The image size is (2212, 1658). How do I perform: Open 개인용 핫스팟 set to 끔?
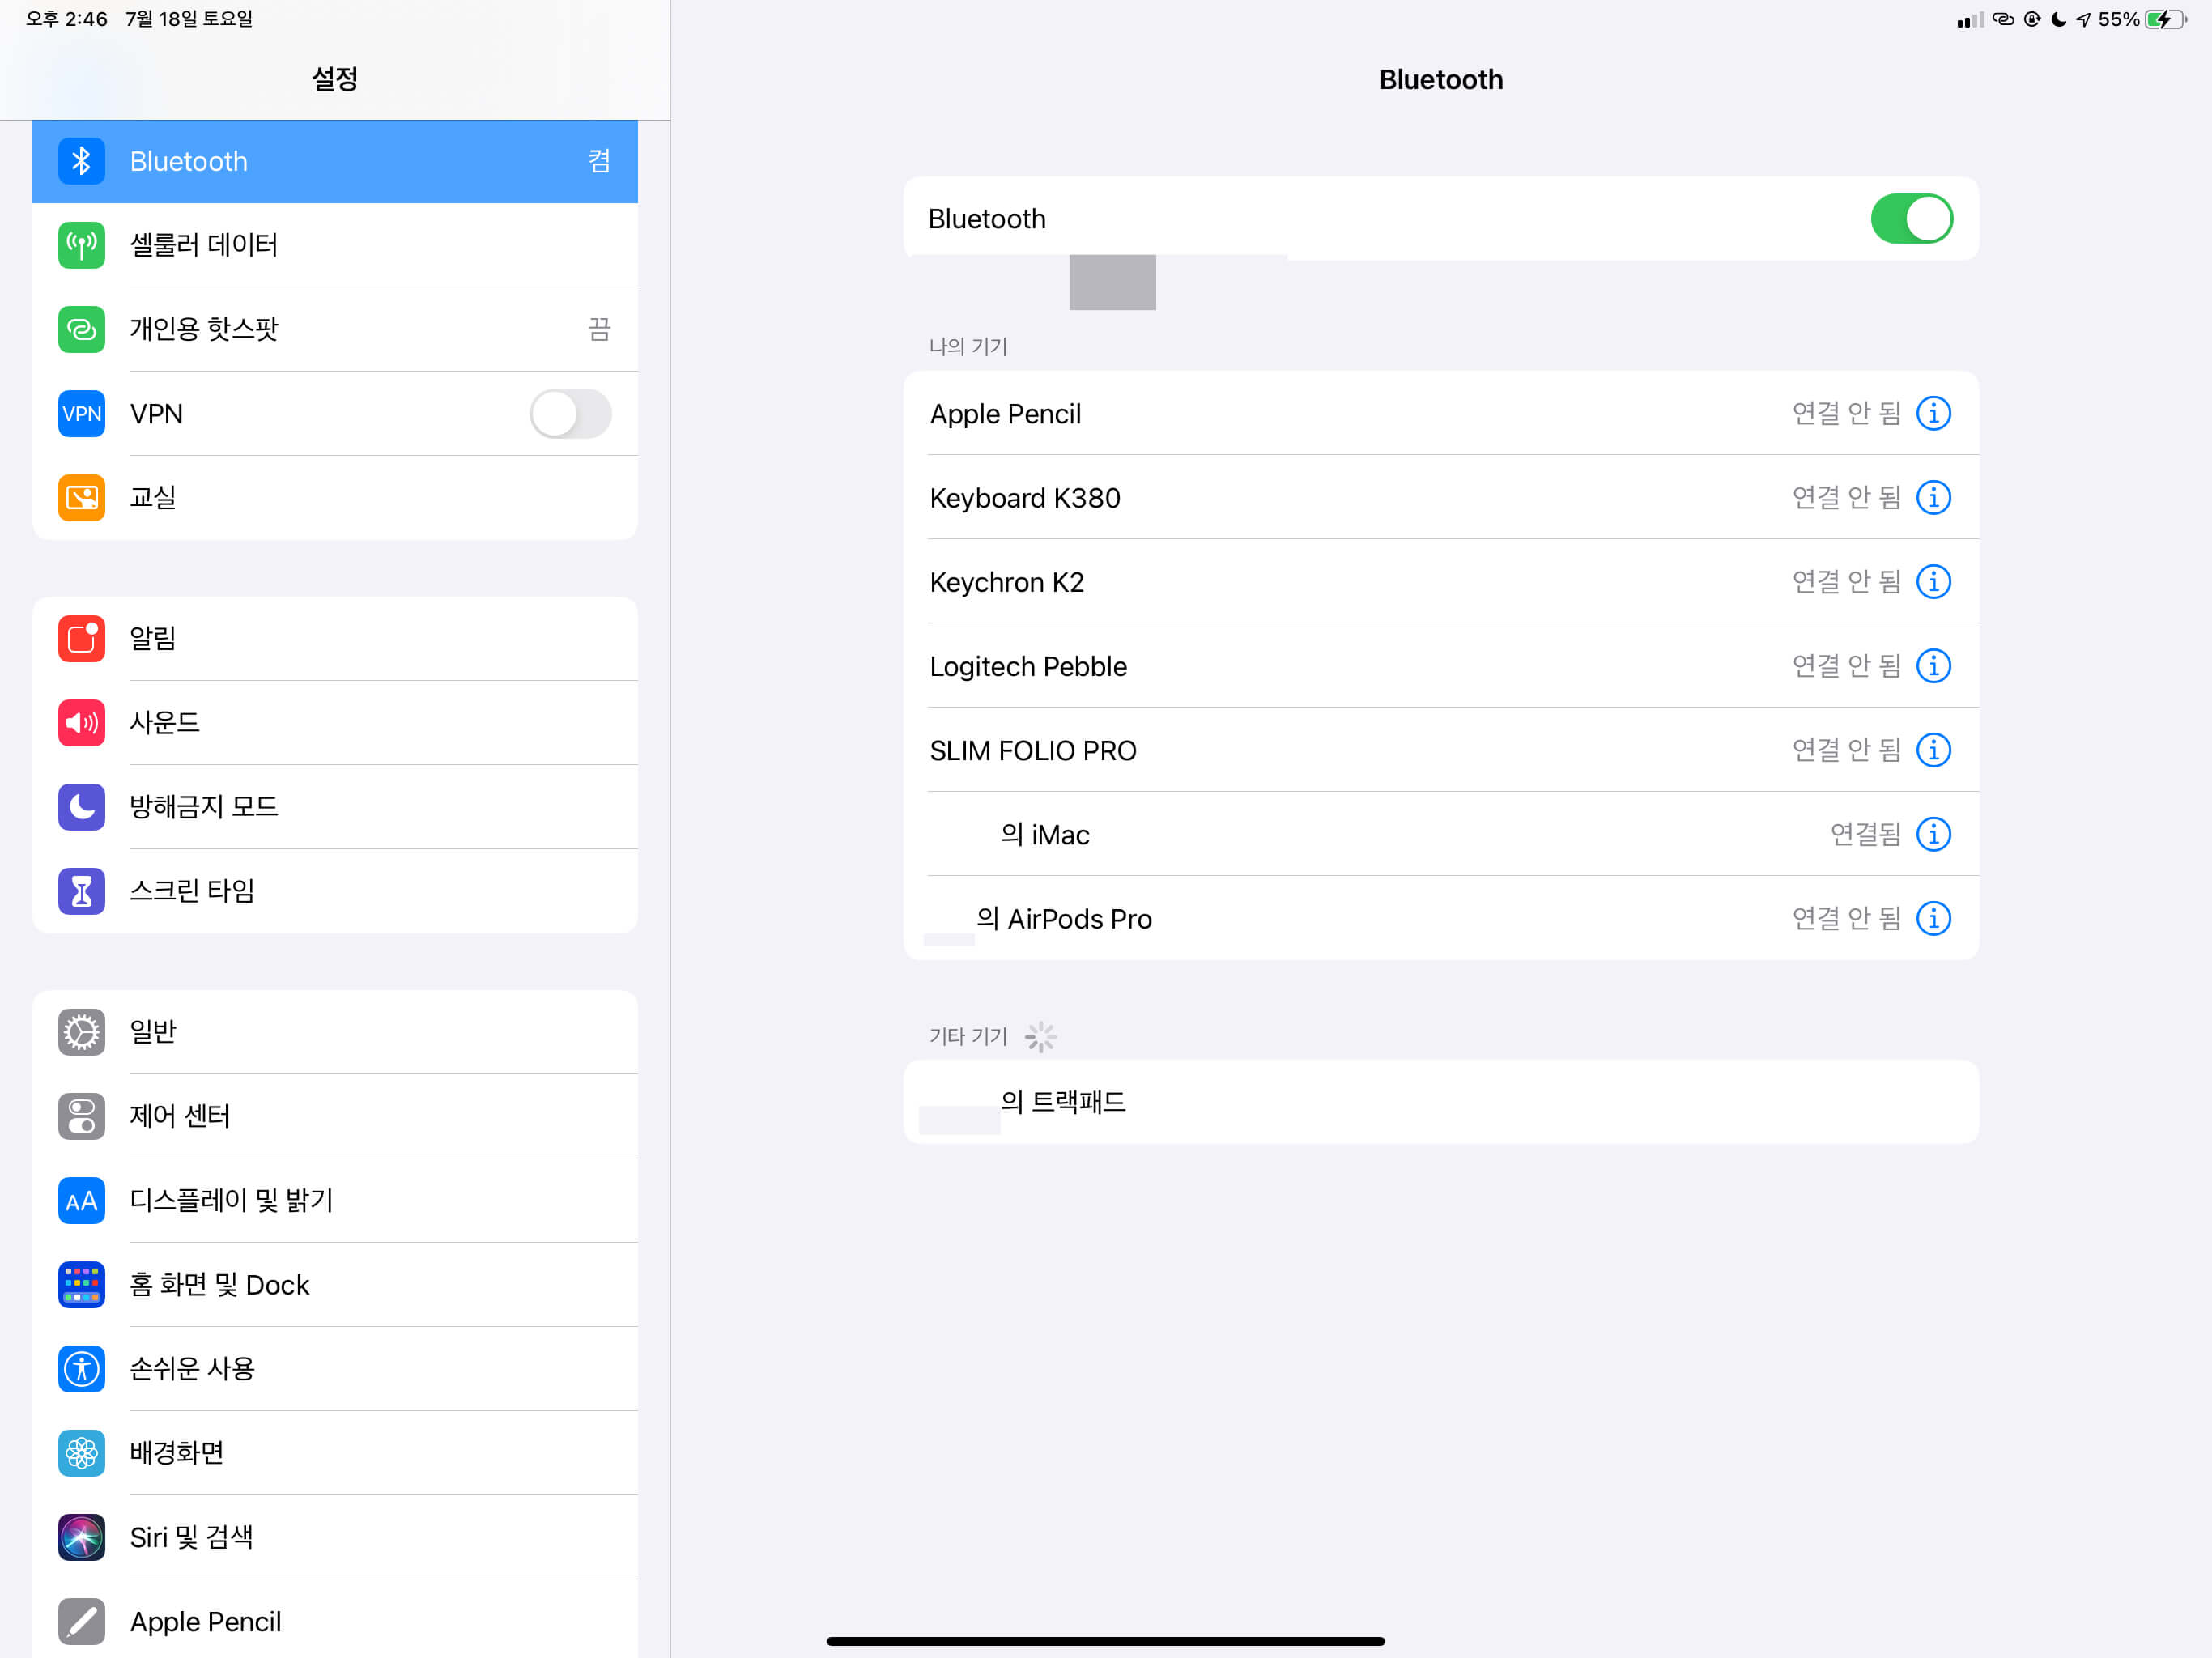pos(335,329)
